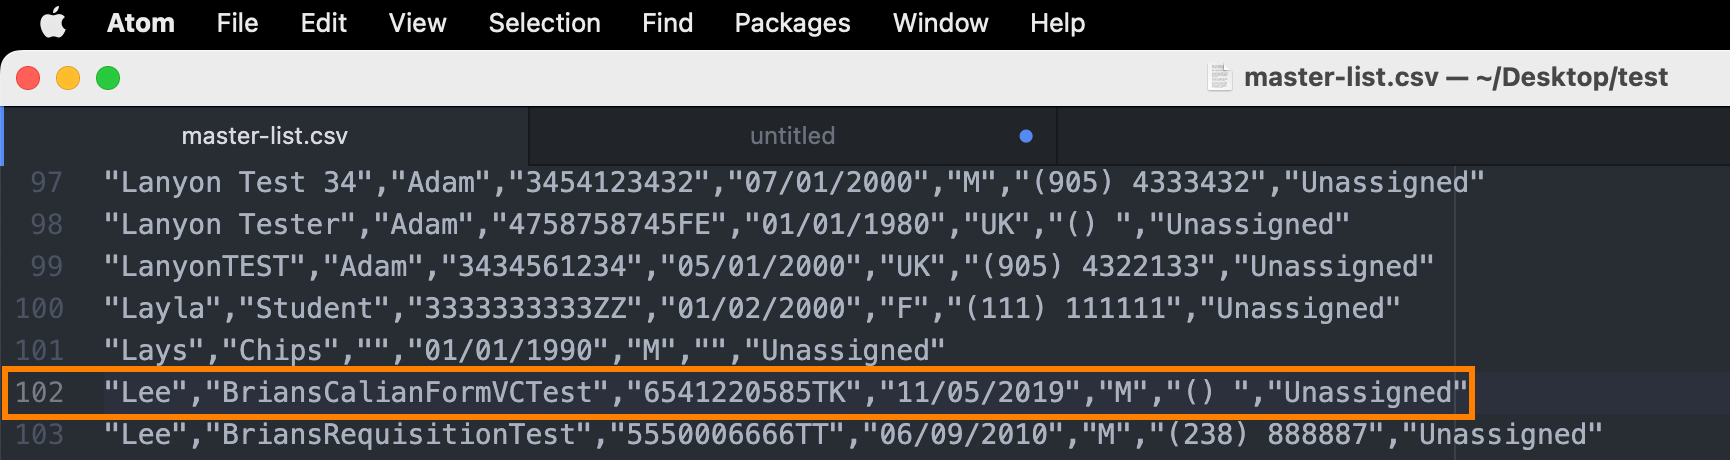The height and width of the screenshot is (460, 1730).
Task: Open the Edit menu
Action: (324, 23)
